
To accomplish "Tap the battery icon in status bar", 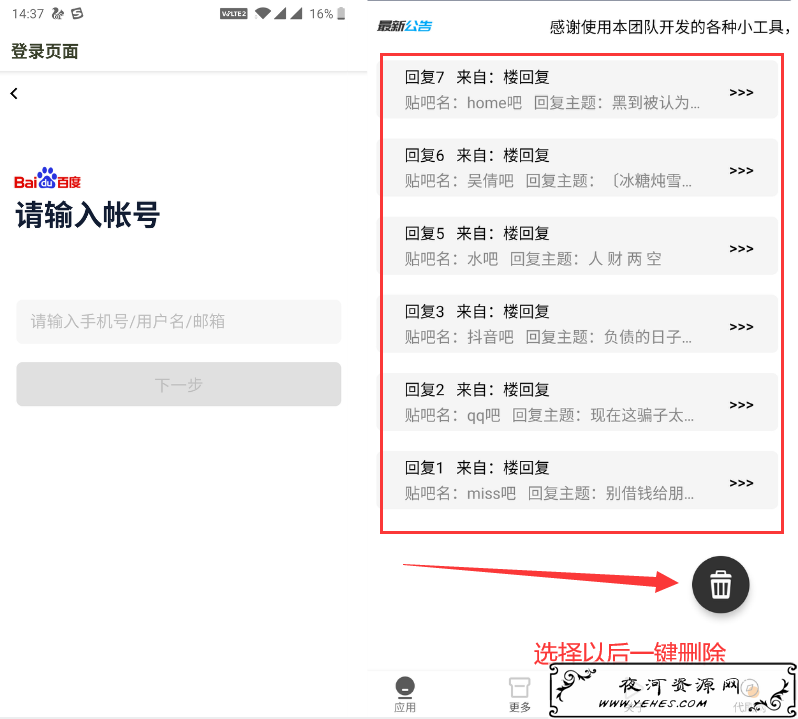I will (x=341, y=14).
